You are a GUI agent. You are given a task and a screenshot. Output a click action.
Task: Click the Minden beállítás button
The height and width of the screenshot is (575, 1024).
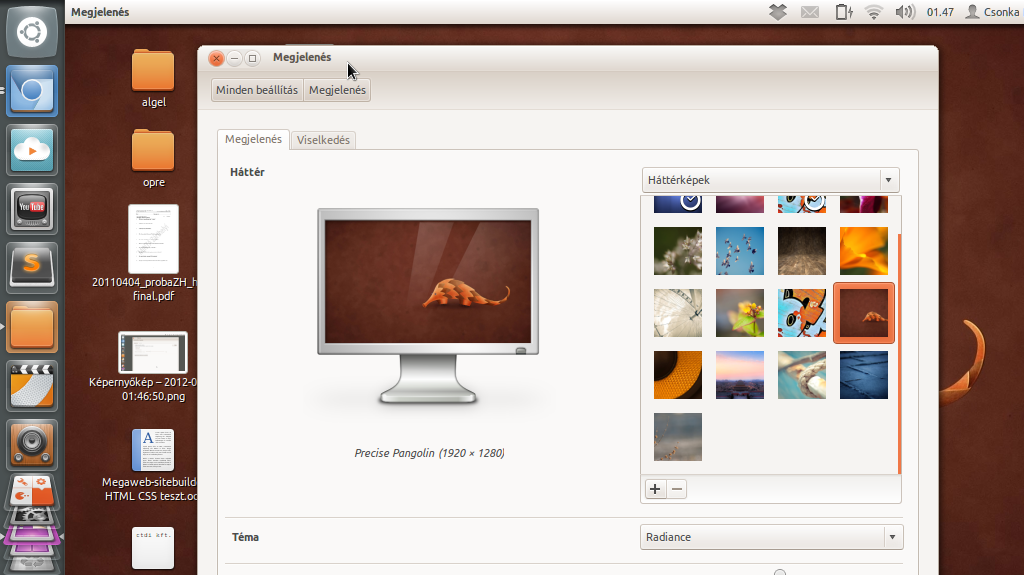coord(257,90)
